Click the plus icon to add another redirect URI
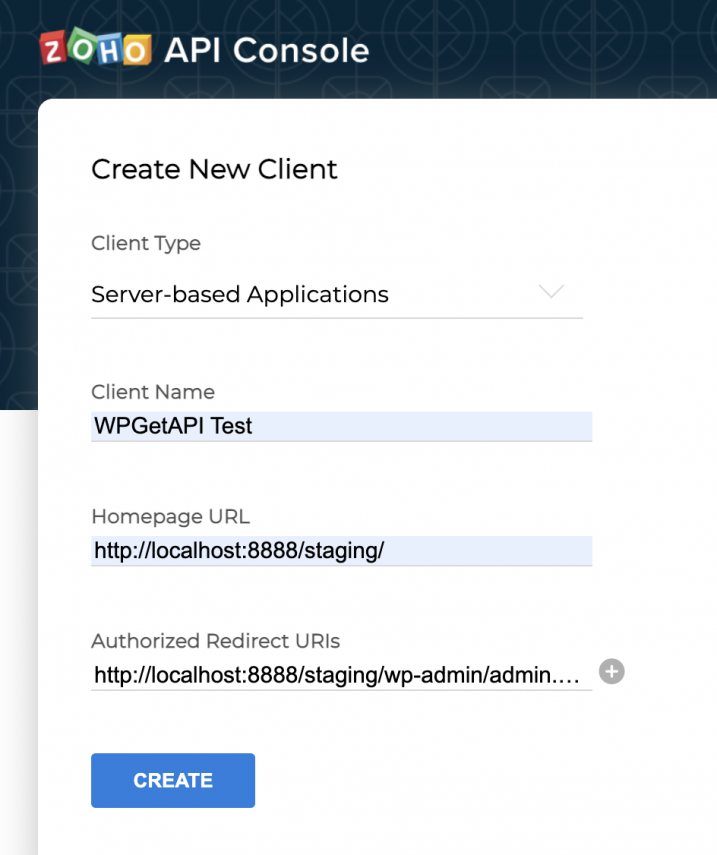The height and width of the screenshot is (855, 717). pyautogui.click(x=611, y=672)
